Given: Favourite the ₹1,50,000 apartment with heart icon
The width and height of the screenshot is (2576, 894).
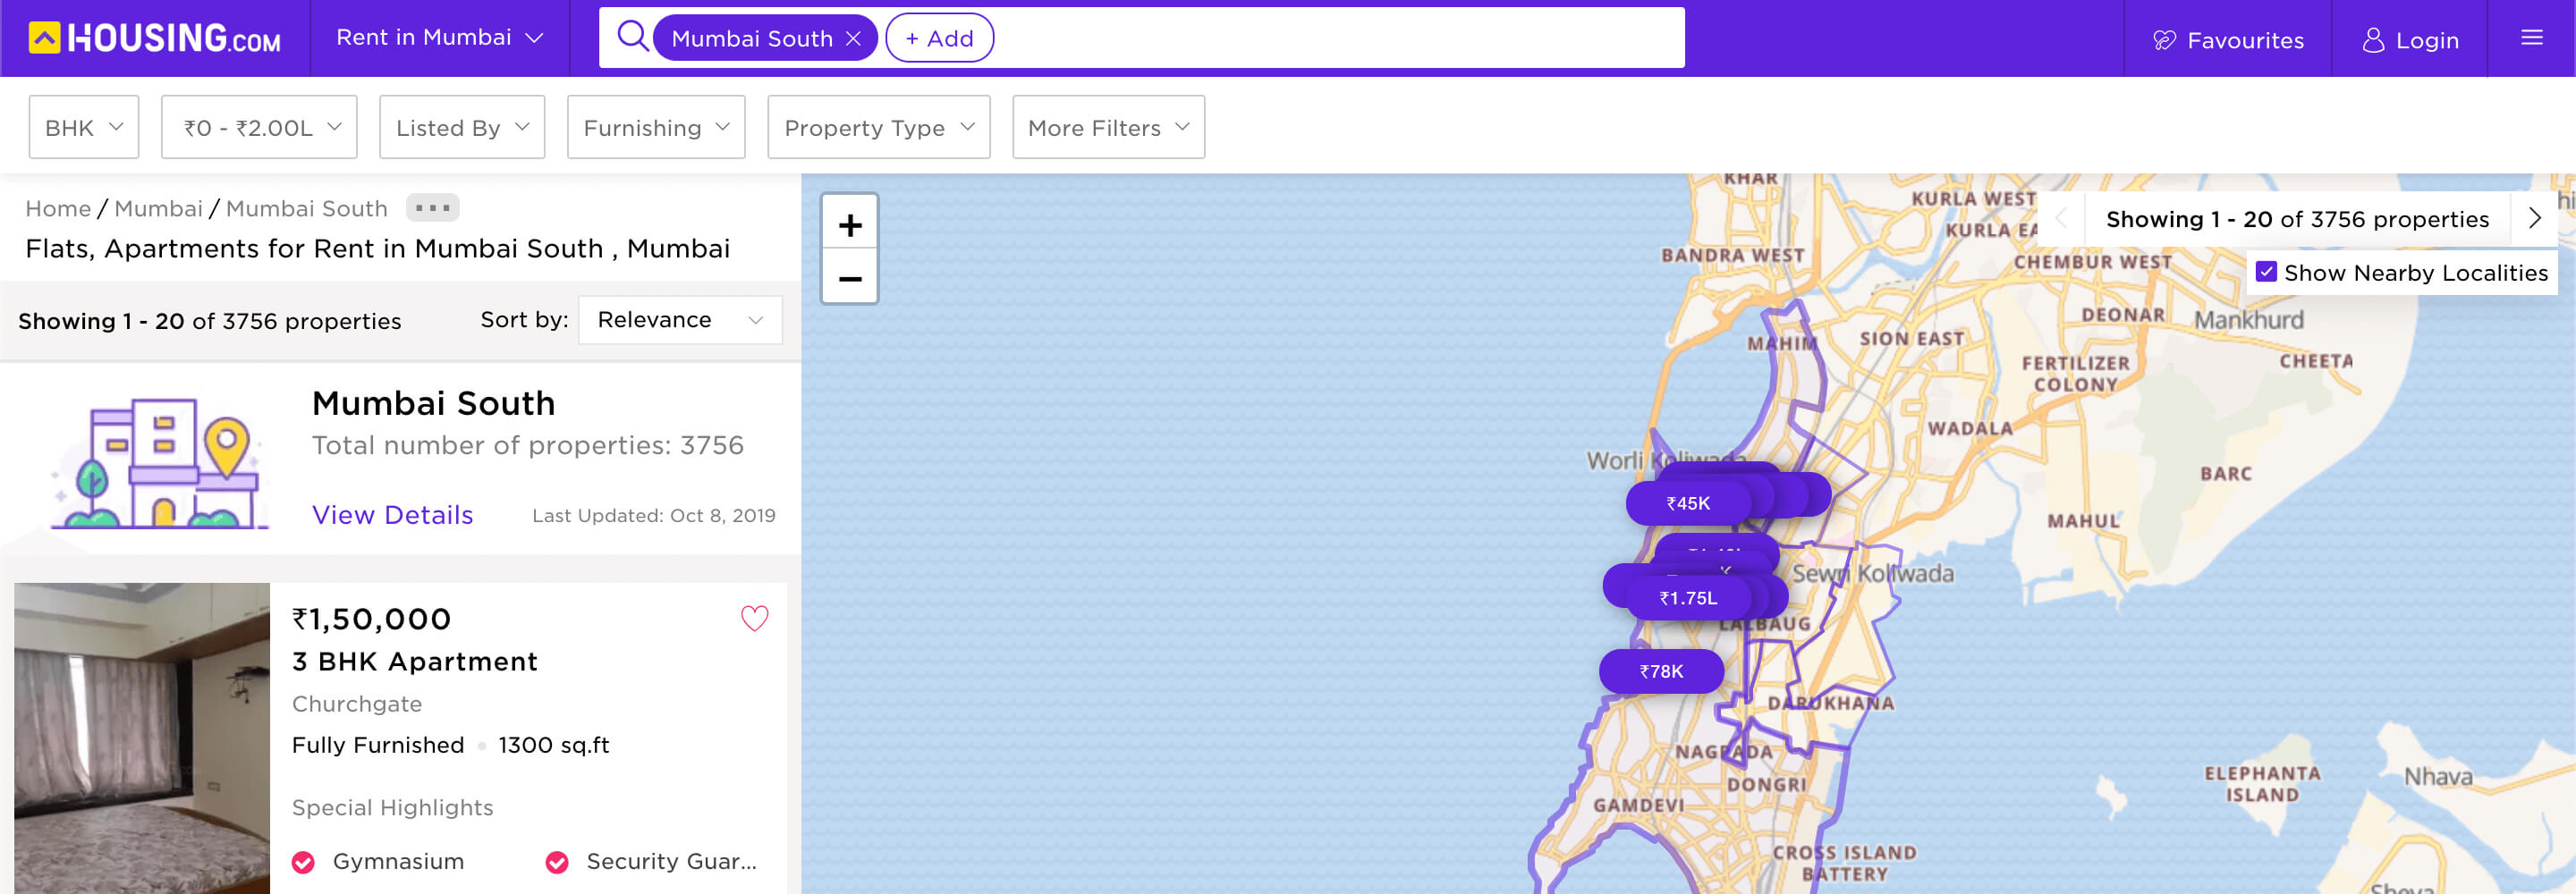Looking at the screenshot, I should click(x=754, y=618).
